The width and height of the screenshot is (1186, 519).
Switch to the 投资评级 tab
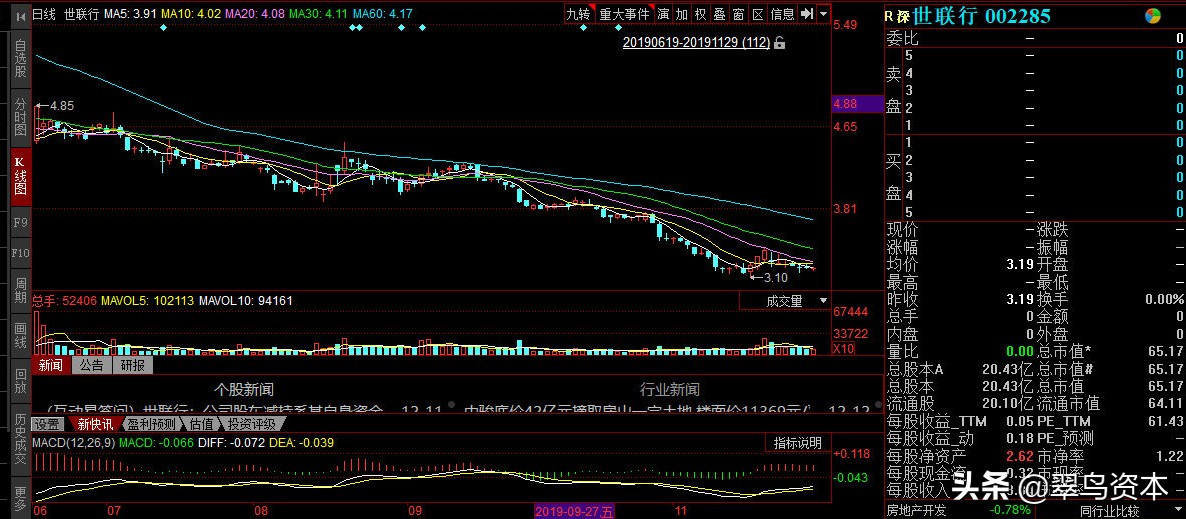pos(252,424)
